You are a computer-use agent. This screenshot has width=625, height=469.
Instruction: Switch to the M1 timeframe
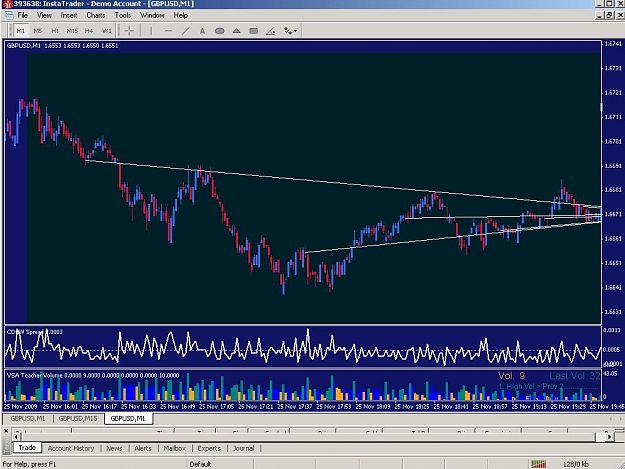pos(21,31)
